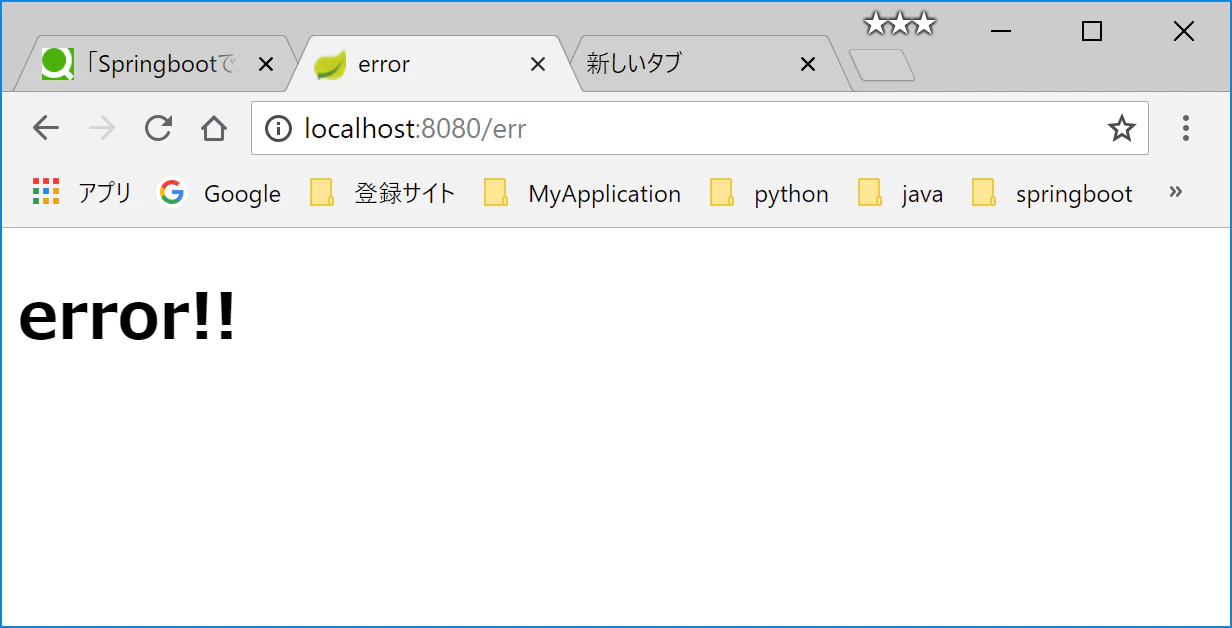The width and height of the screenshot is (1232, 628).
Task: Close the 新しいタブ tab
Action: [808, 64]
